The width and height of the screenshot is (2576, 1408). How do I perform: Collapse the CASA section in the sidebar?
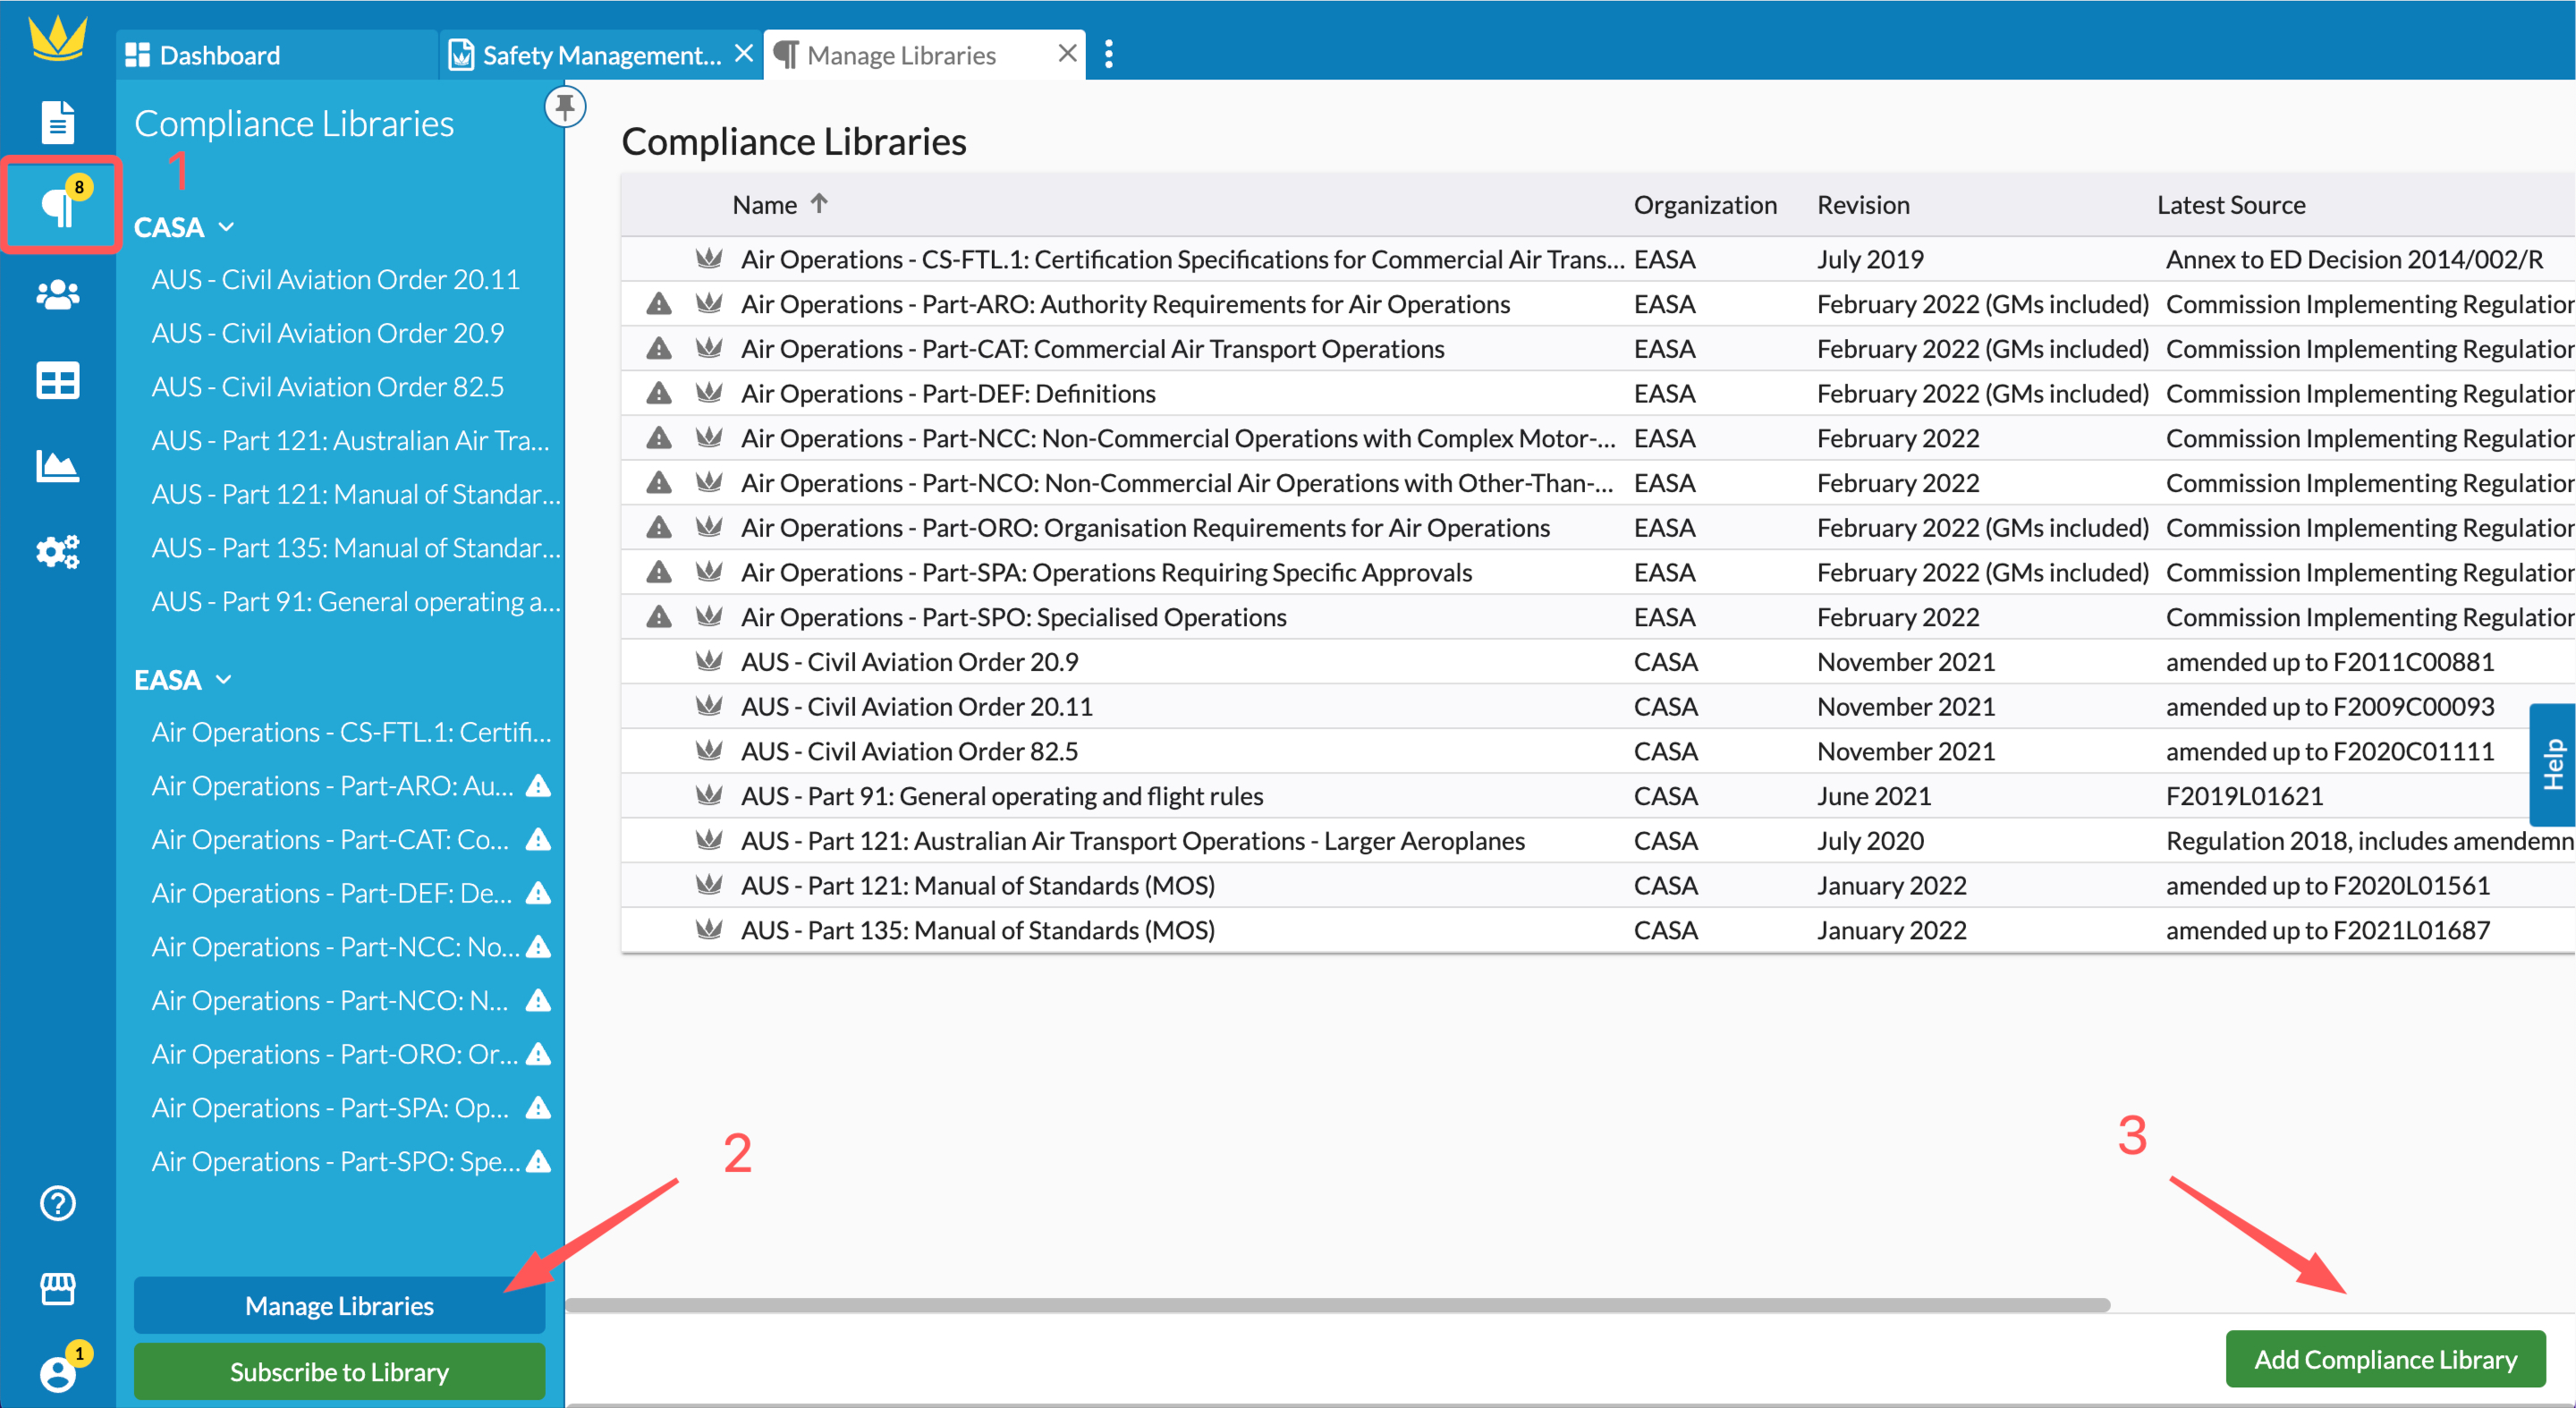coord(225,227)
